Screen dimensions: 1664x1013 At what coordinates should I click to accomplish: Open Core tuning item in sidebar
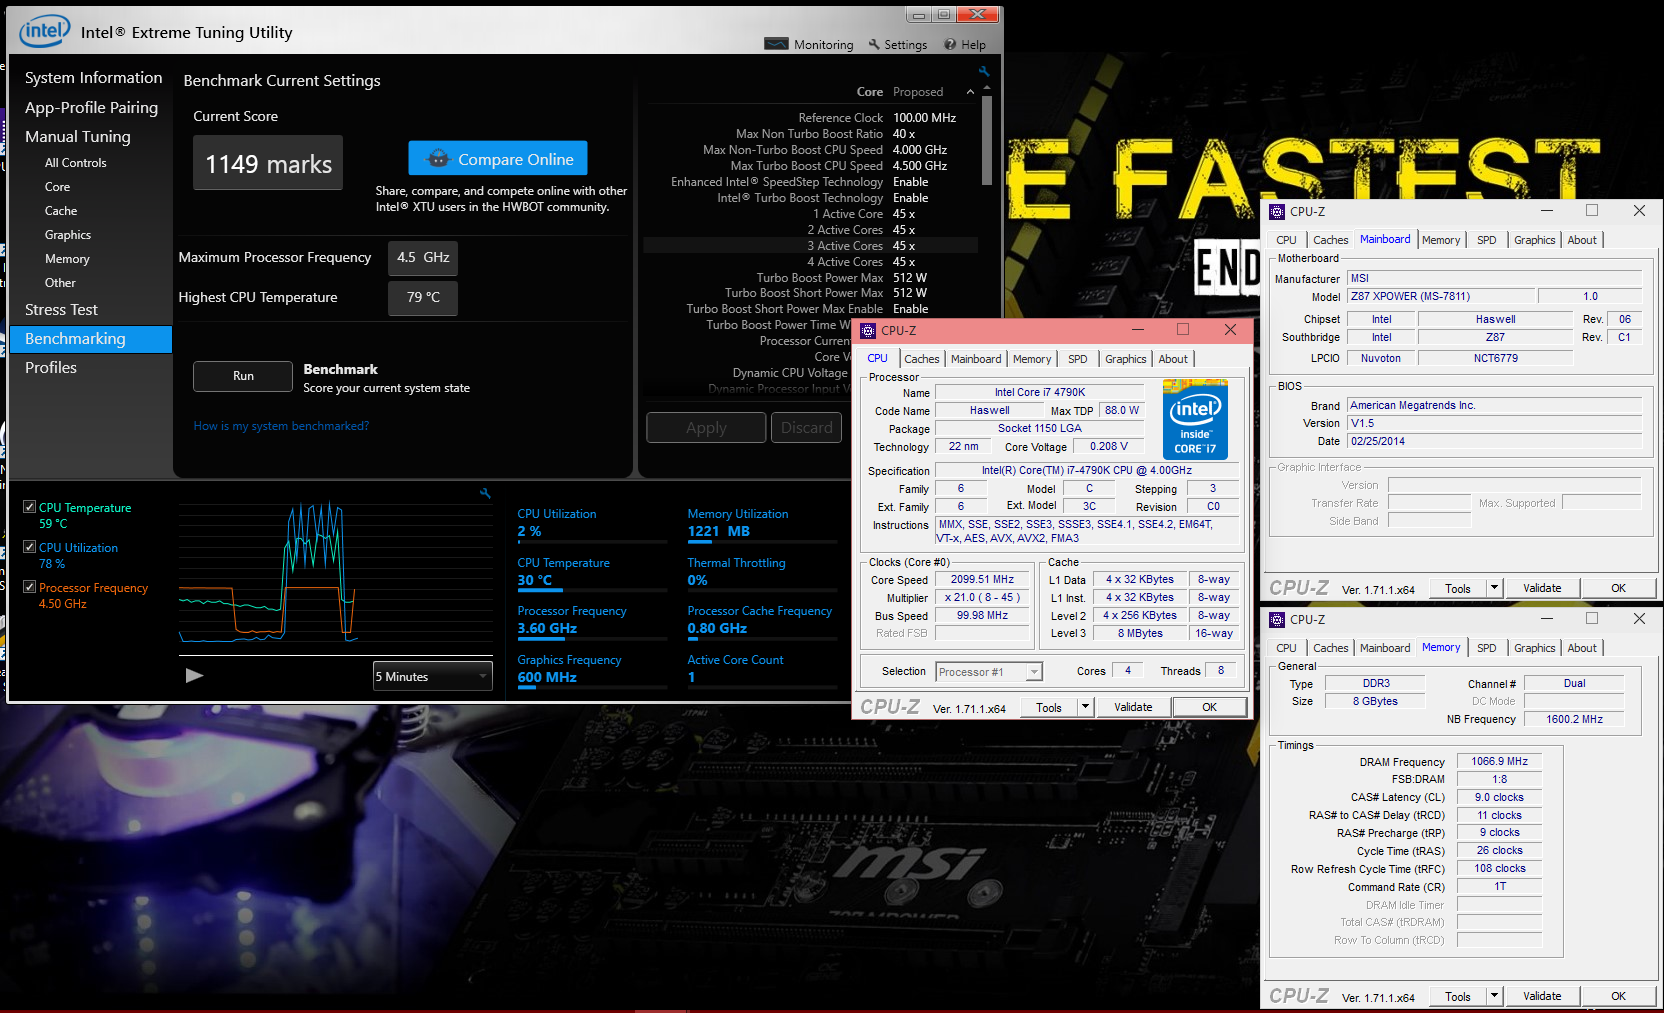click(x=57, y=187)
